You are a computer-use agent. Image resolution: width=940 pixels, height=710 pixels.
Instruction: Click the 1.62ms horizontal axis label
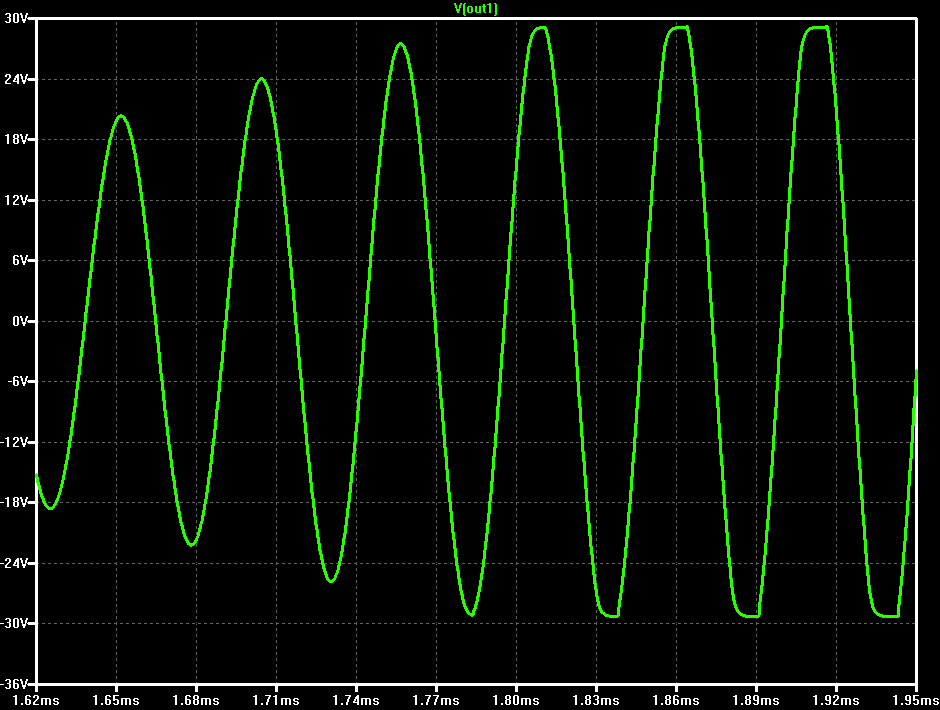pyautogui.click(x=35, y=700)
